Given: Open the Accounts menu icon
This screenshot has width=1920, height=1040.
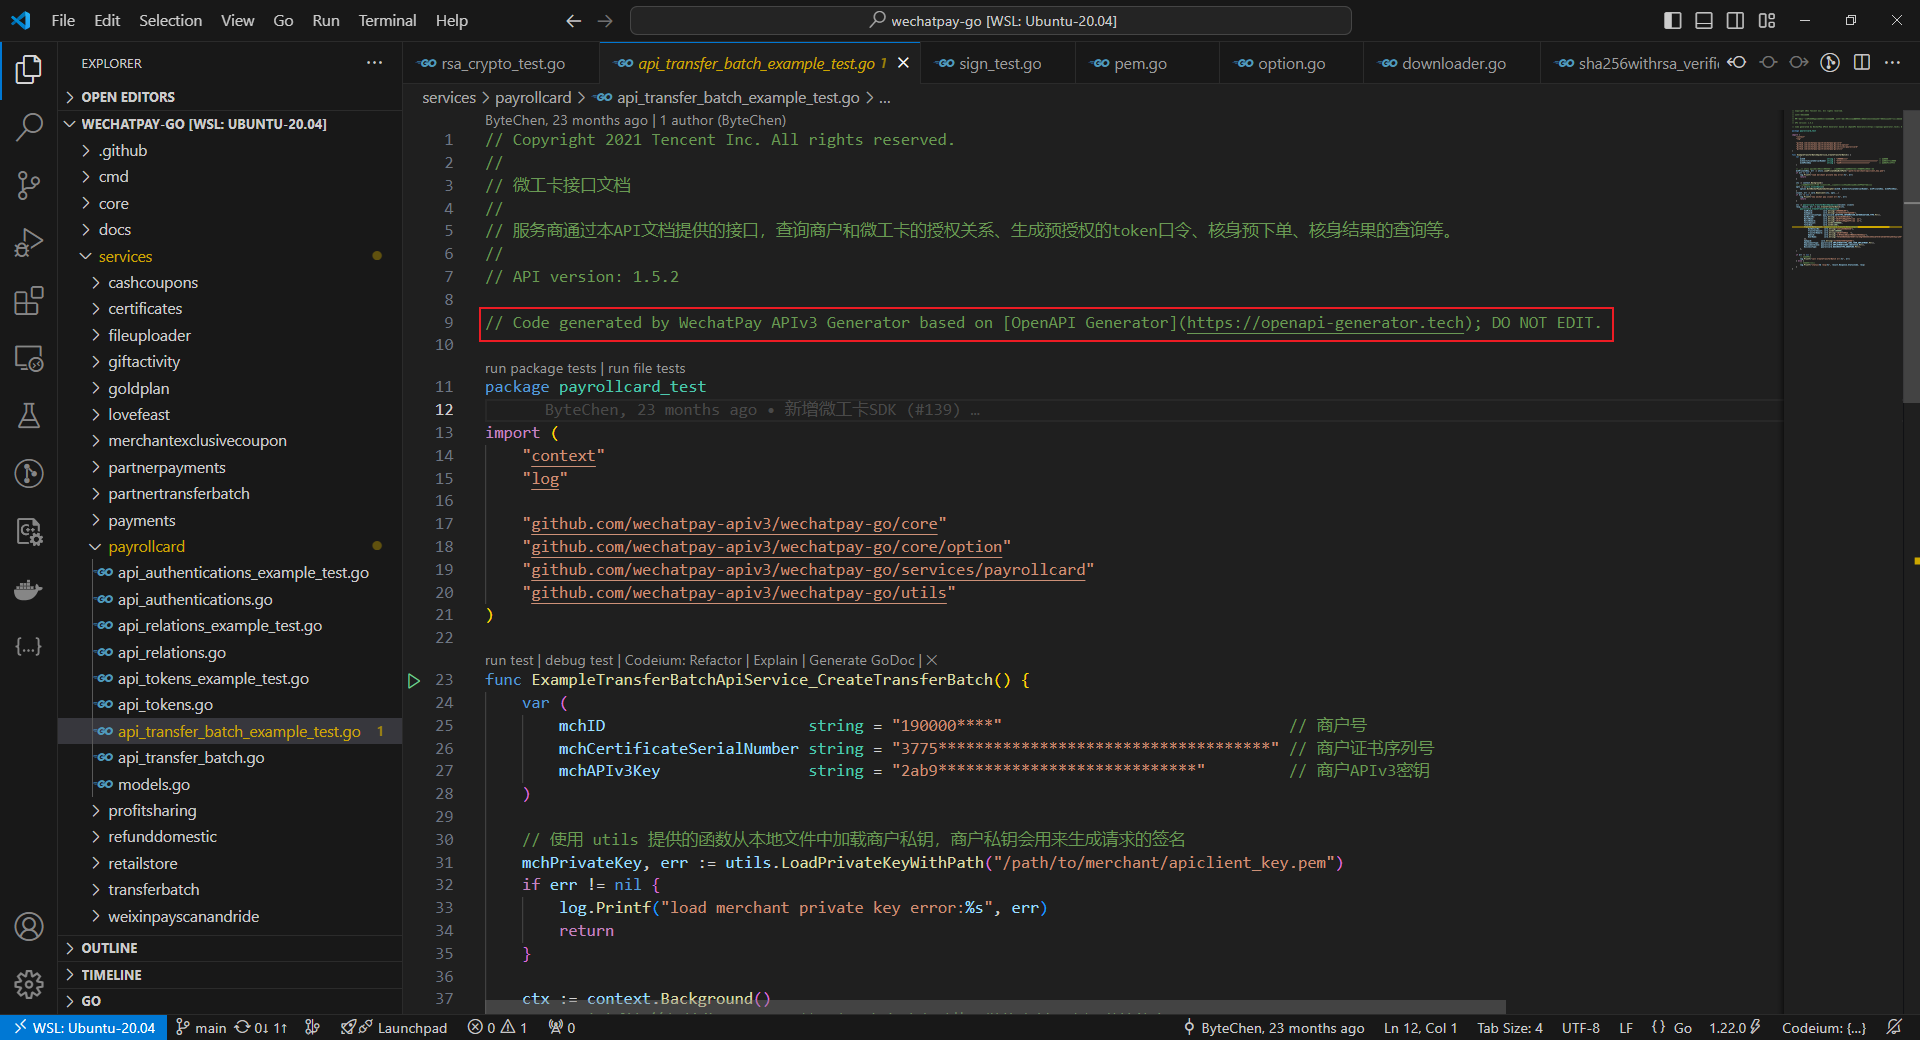Looking at the screenshot, I should 29,927.
